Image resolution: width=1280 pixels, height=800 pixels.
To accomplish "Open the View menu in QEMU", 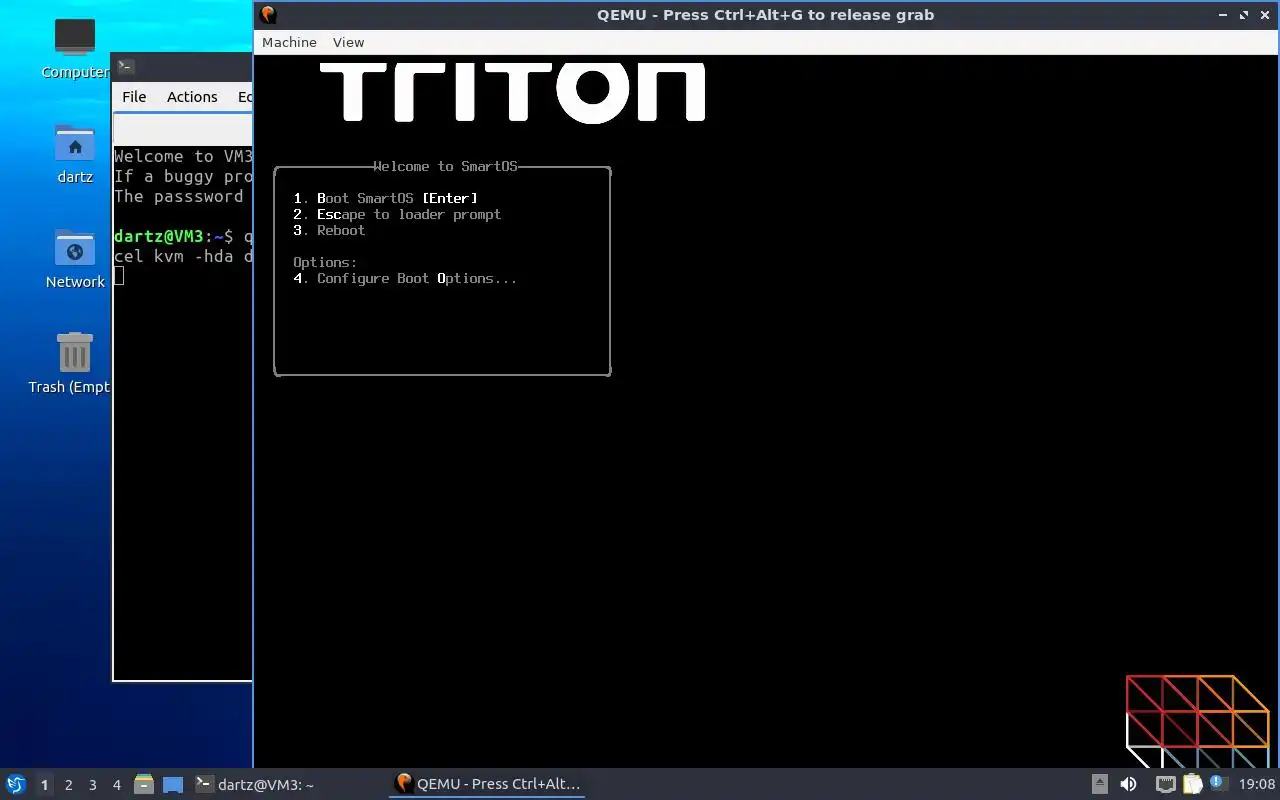I will coord(348,42).
